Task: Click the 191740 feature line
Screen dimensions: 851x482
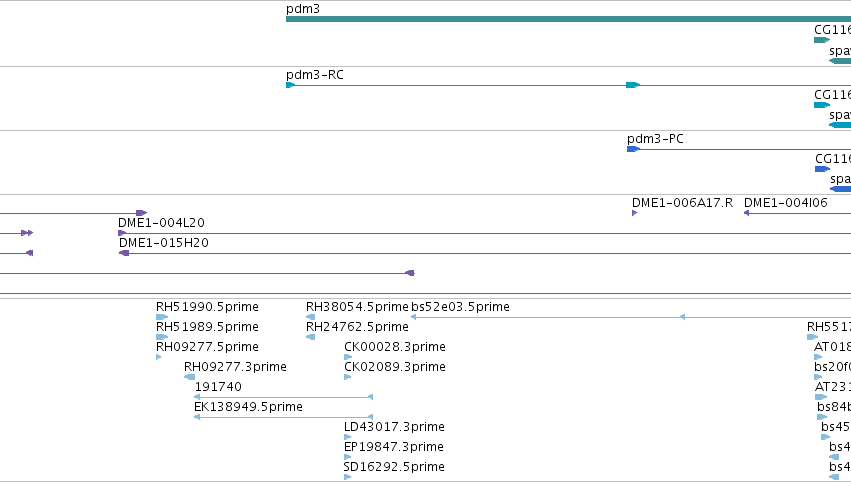Action: pos(283,397)
